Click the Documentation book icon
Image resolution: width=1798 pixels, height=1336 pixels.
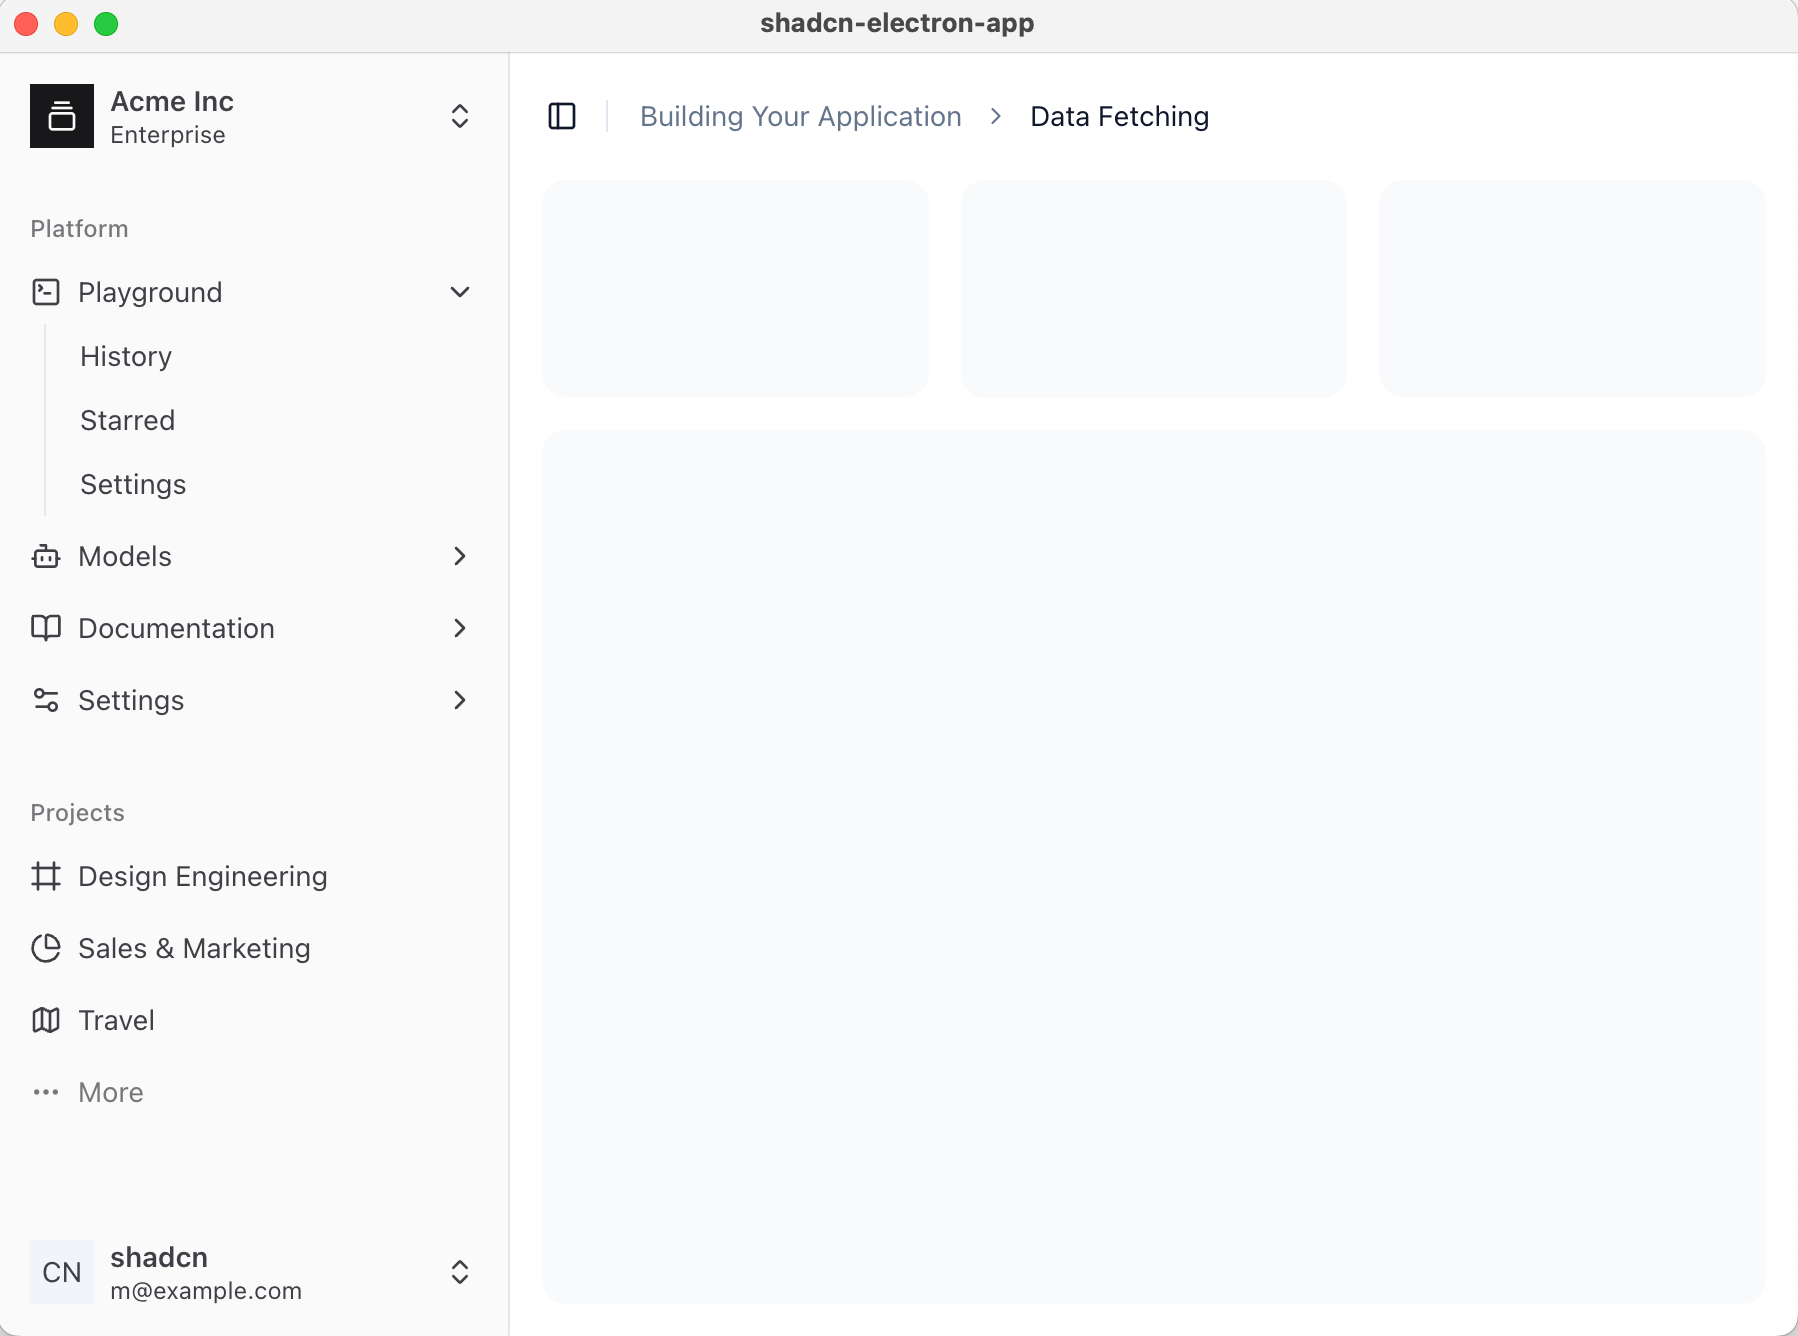46,628
